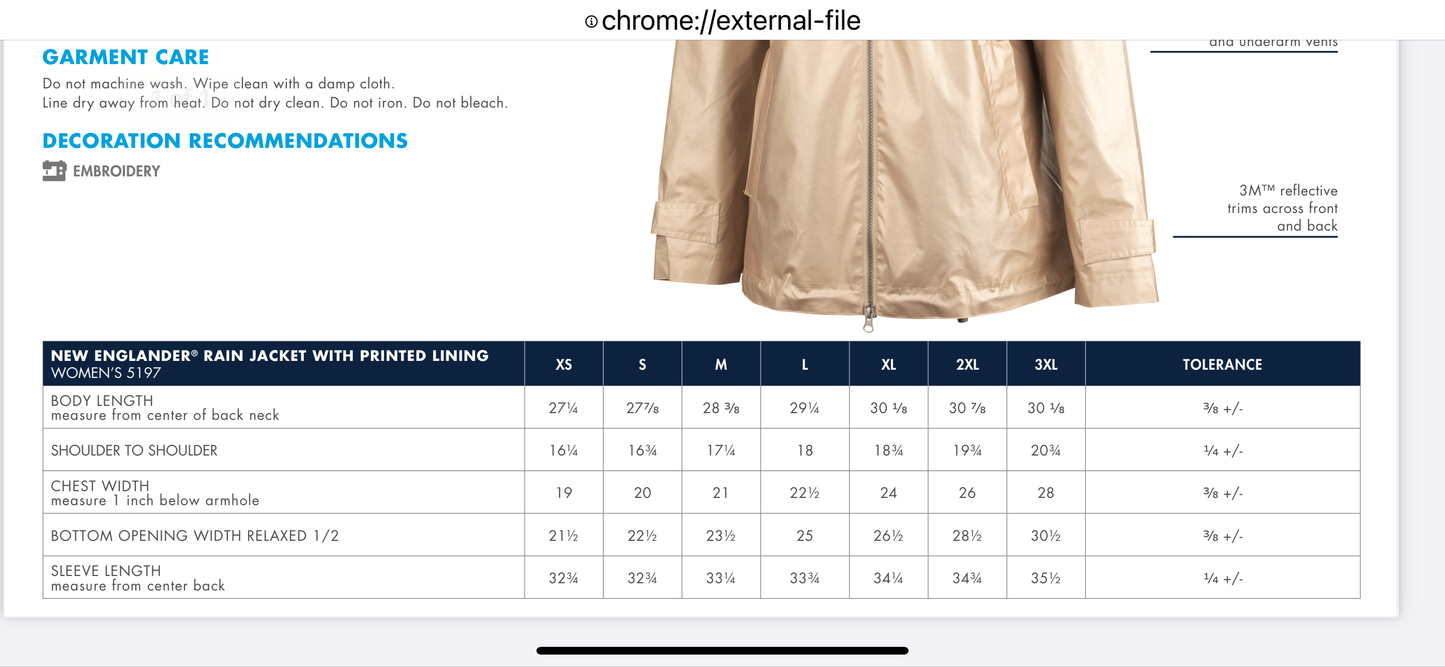Click the SLEEVE LENGTH row label

[x=106, y=571]
